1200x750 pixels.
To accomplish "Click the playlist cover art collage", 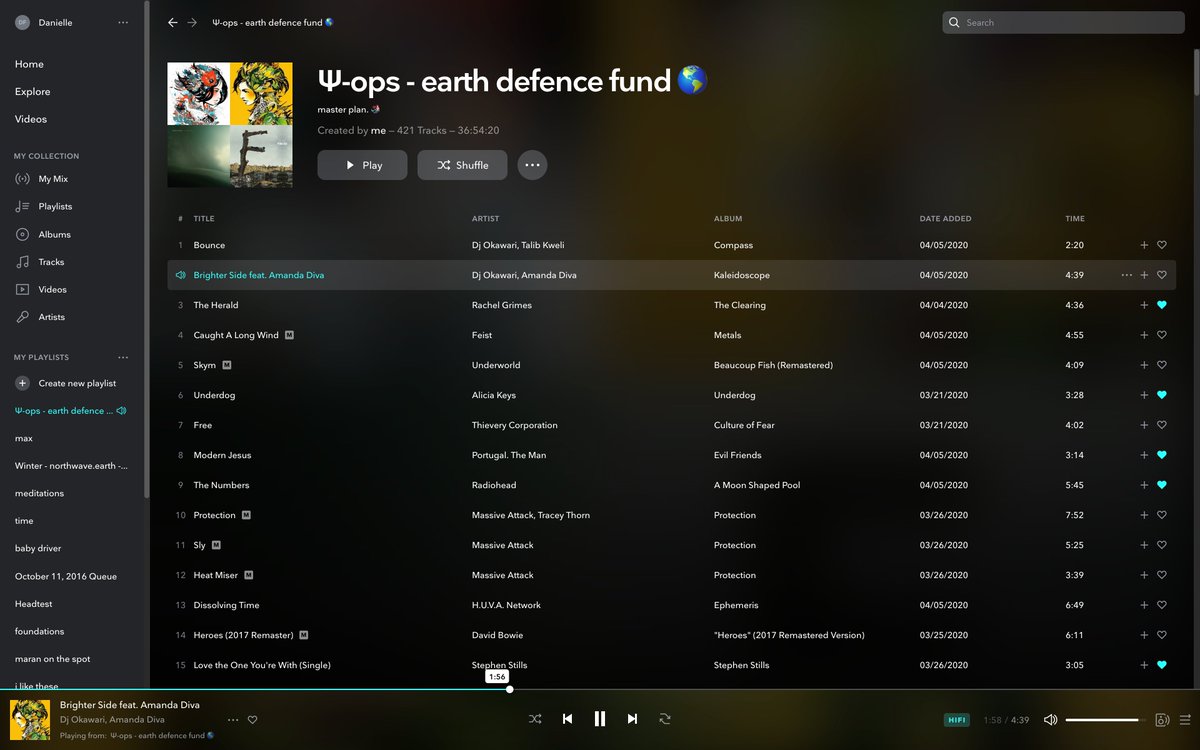I will pos(230,124).
